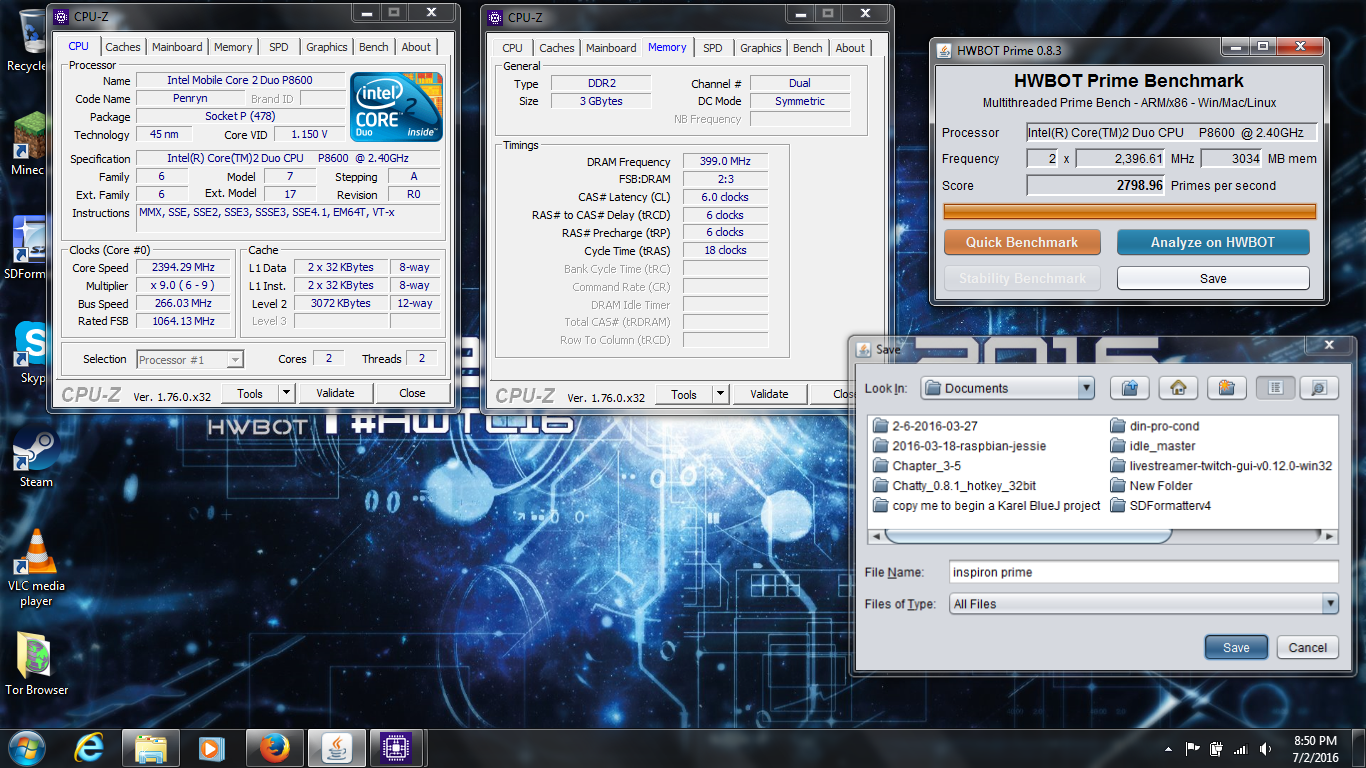This screenshot has height=768, width=1366.
Task: Open network signal tray icon
Action: tap(1241, 749)
